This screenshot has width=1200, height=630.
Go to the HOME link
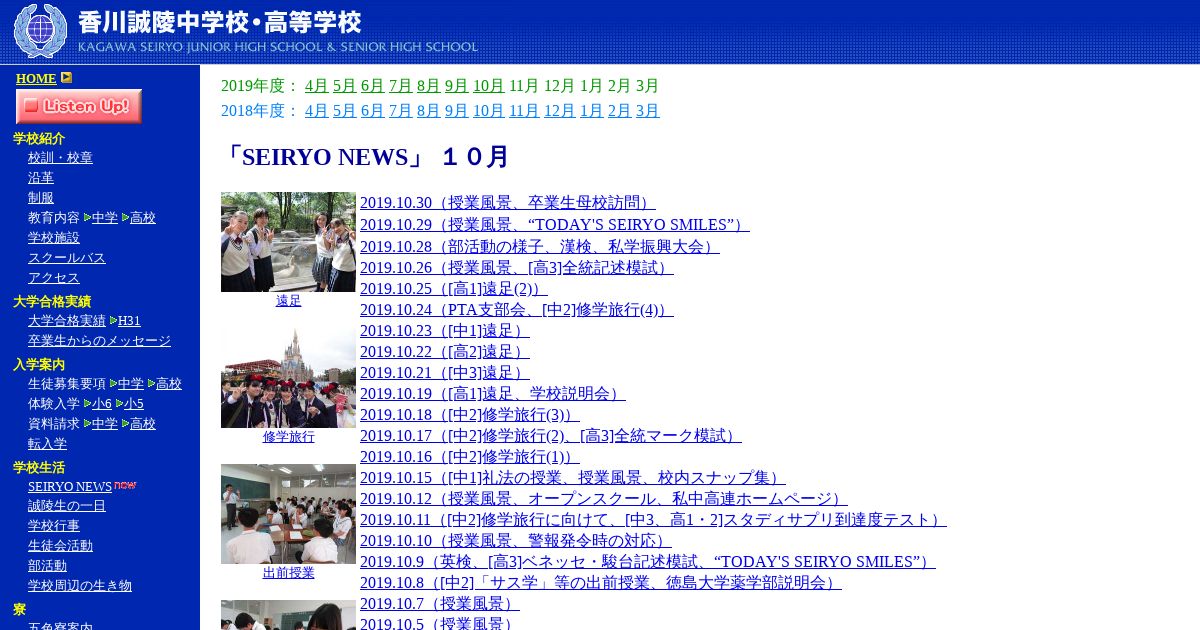click(x=36, y=79)
